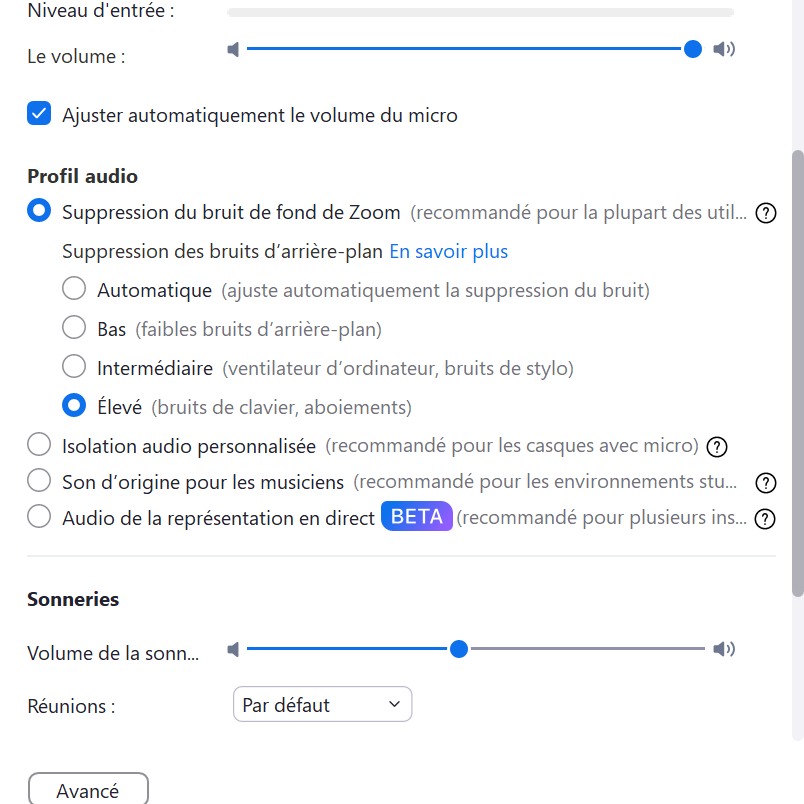Choose Intermédiaire noise suppression level
The image size is (804, 804).
pyautogui.click(x=74, y=367)
